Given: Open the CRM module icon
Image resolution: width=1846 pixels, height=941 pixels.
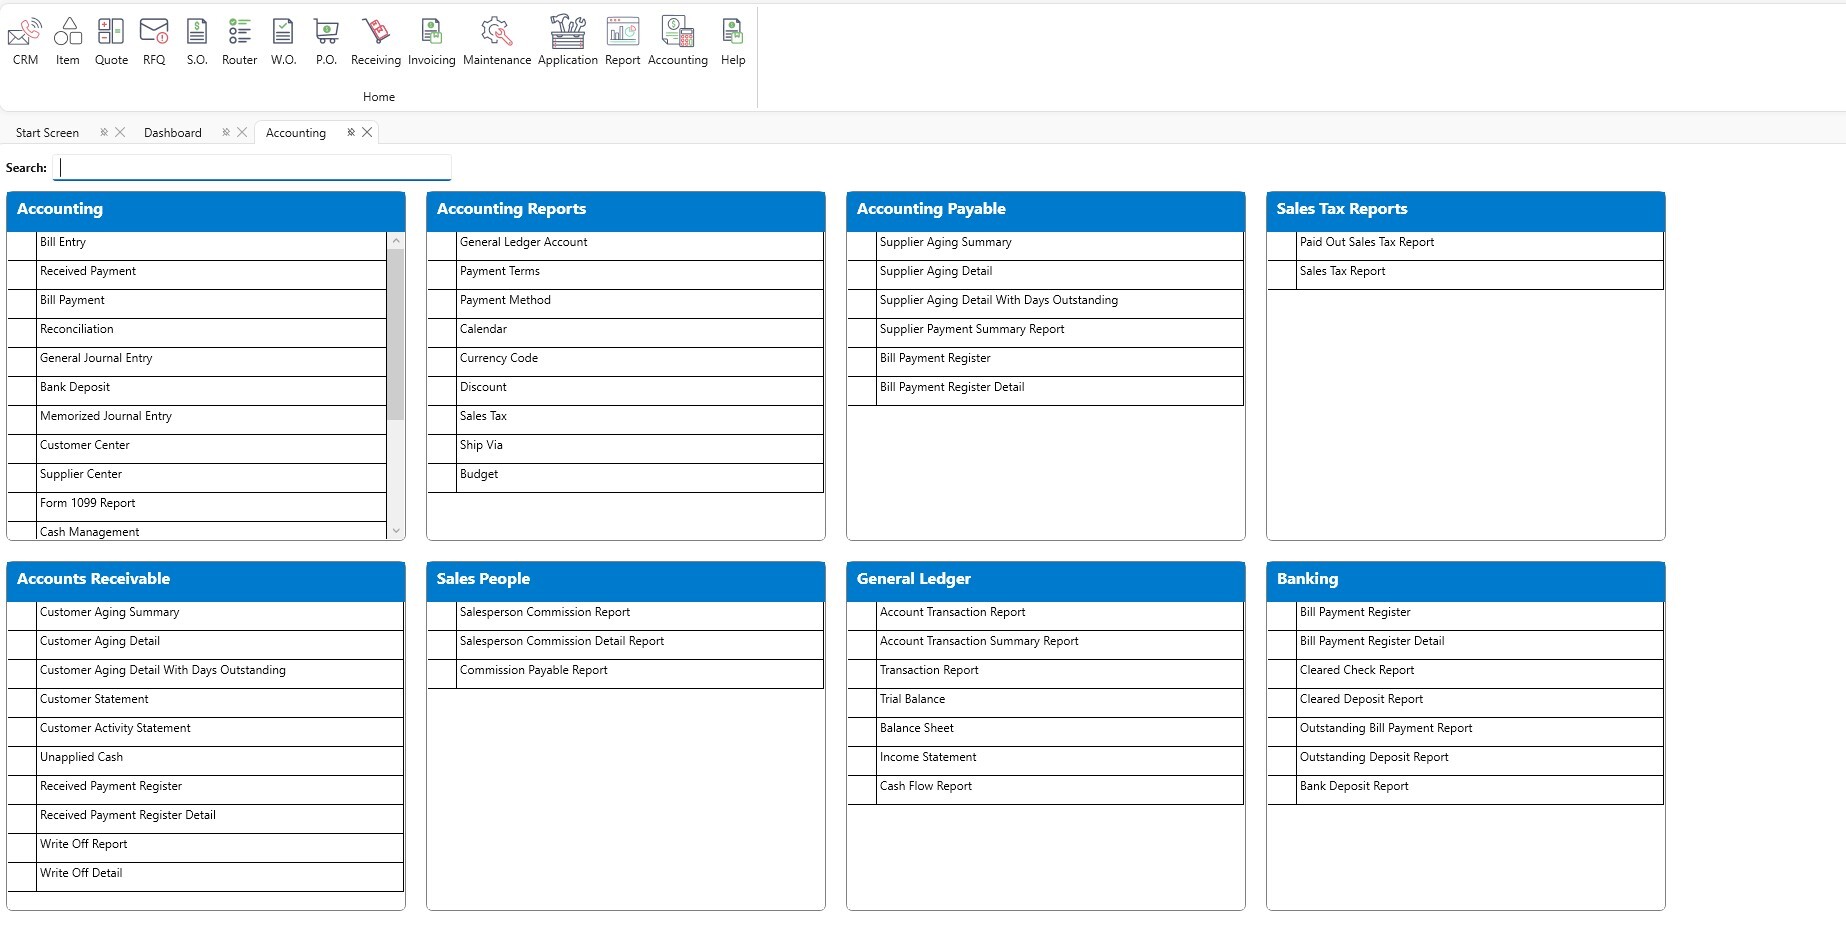Looking at the screenshot, I should point(25,33).
